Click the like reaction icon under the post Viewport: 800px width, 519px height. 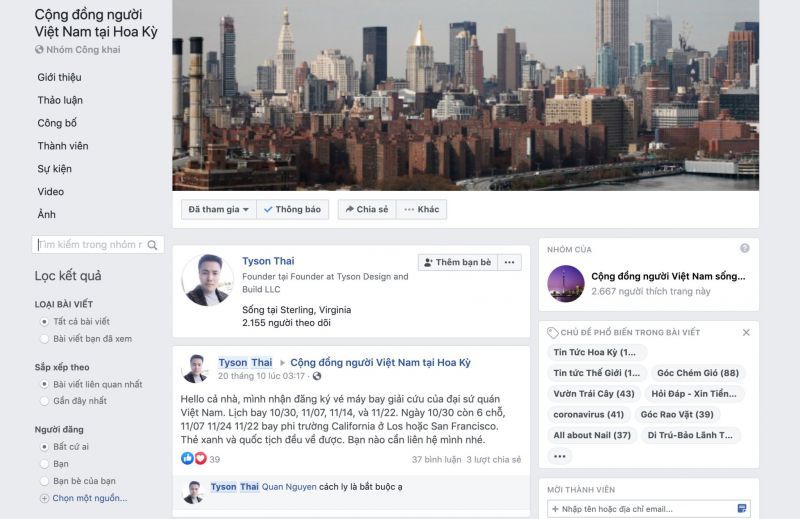click(187, 458)
